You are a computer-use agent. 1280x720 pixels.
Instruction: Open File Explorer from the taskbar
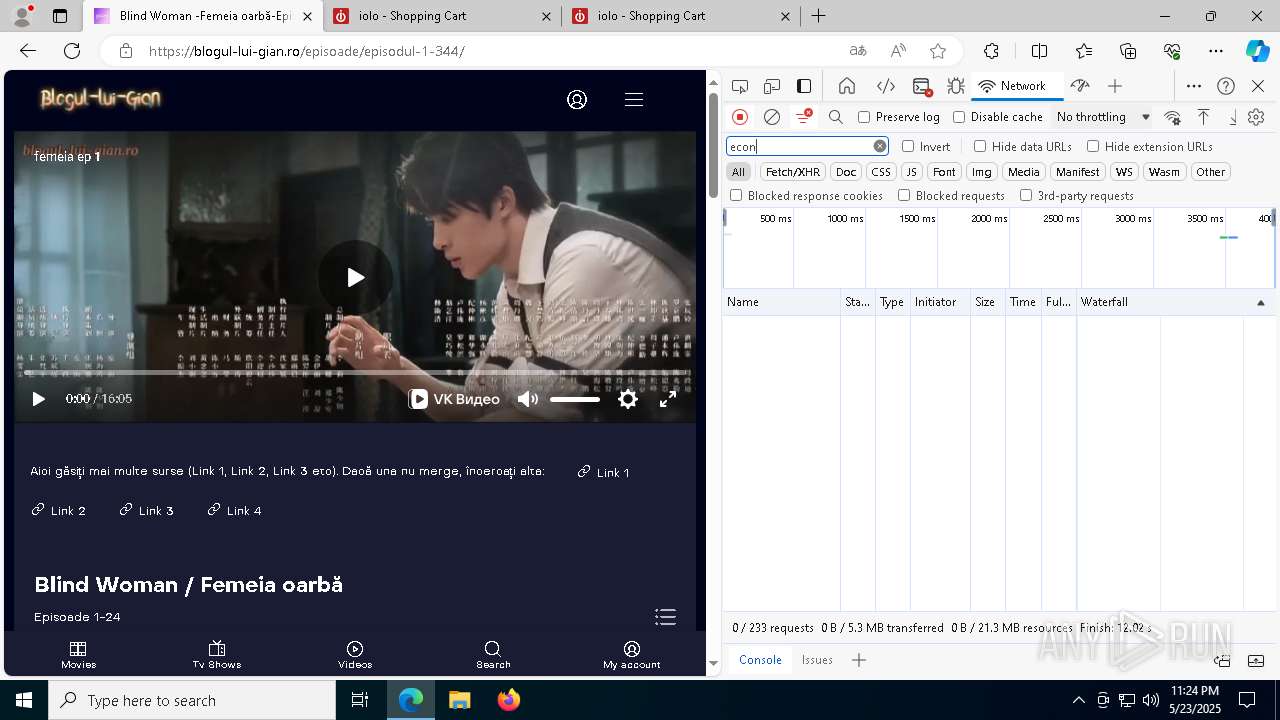[459, 700]
